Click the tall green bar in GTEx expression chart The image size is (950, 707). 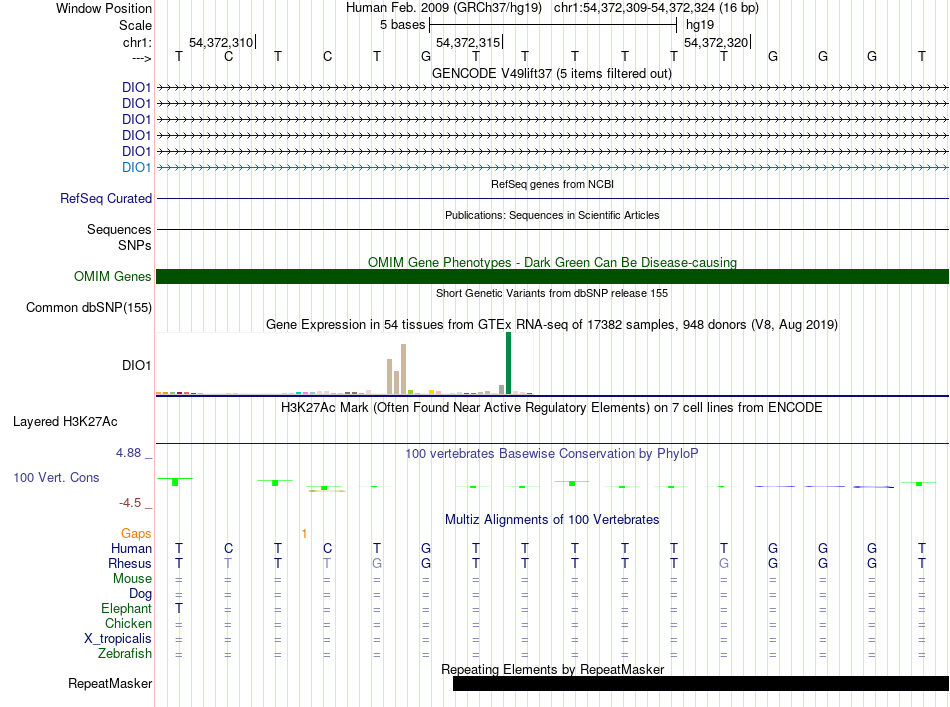tap(508, 363)
